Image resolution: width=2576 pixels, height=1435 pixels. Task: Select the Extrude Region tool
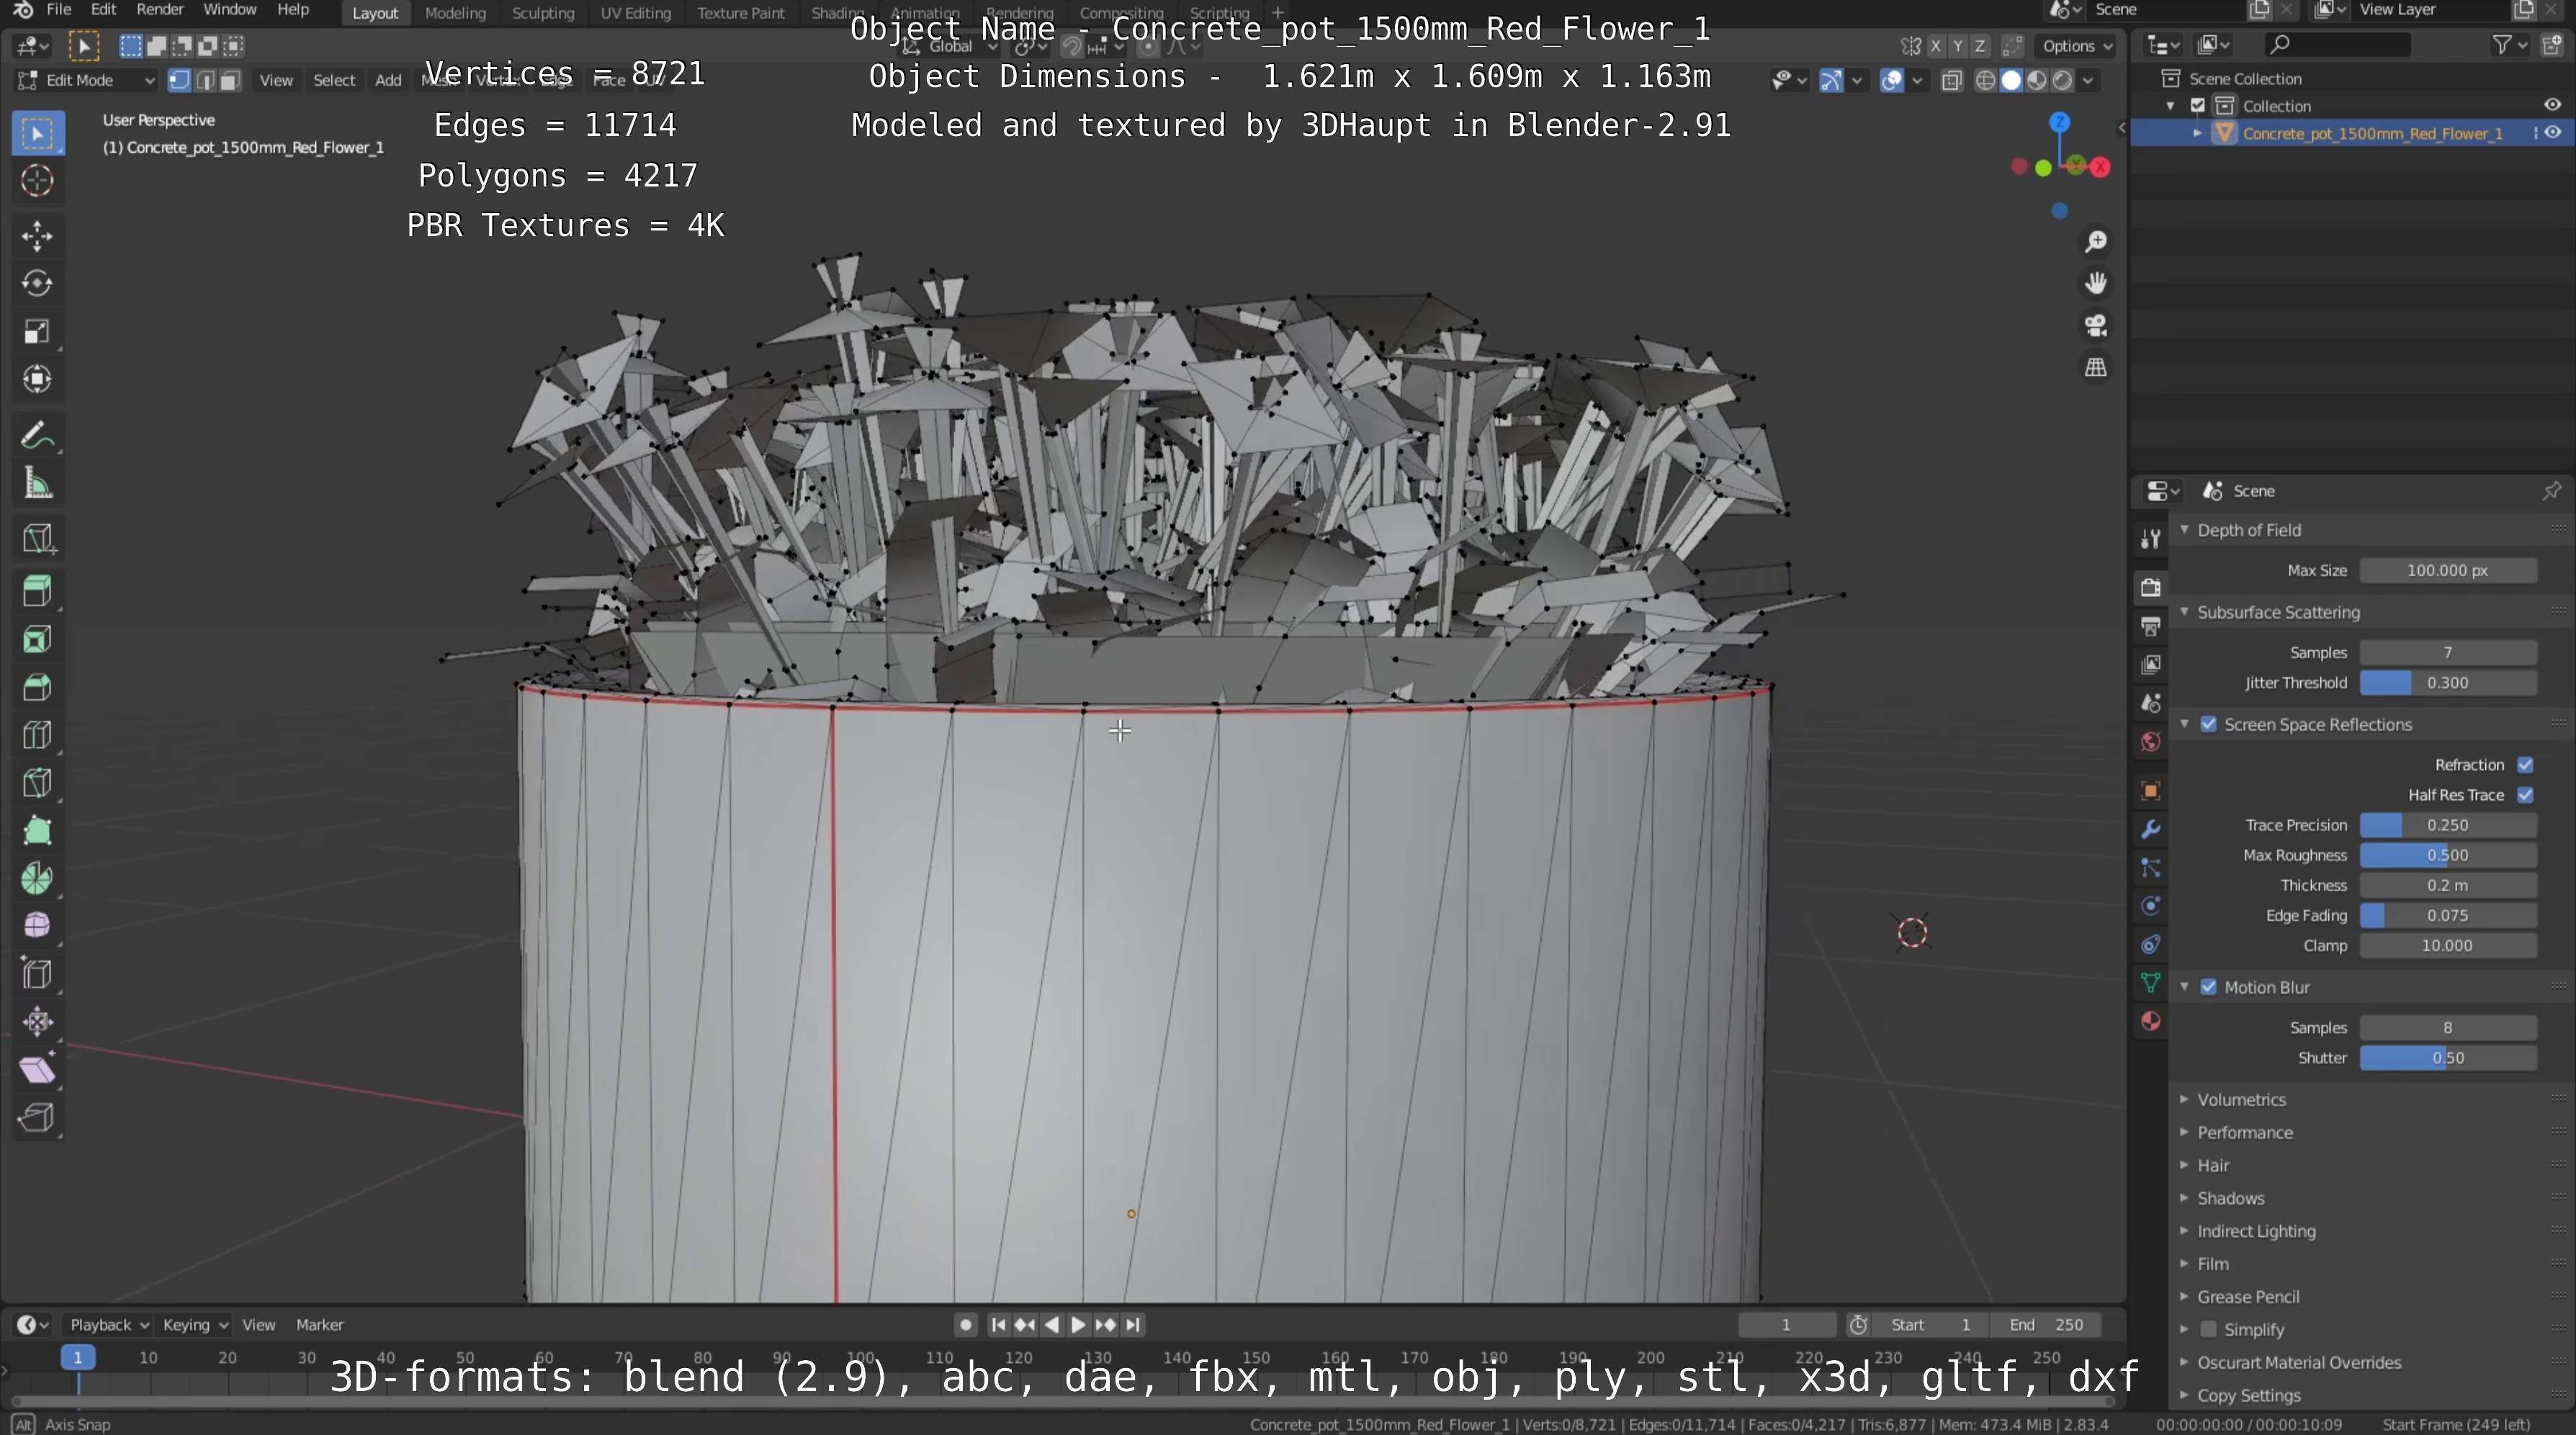click(x=38, y=591)
